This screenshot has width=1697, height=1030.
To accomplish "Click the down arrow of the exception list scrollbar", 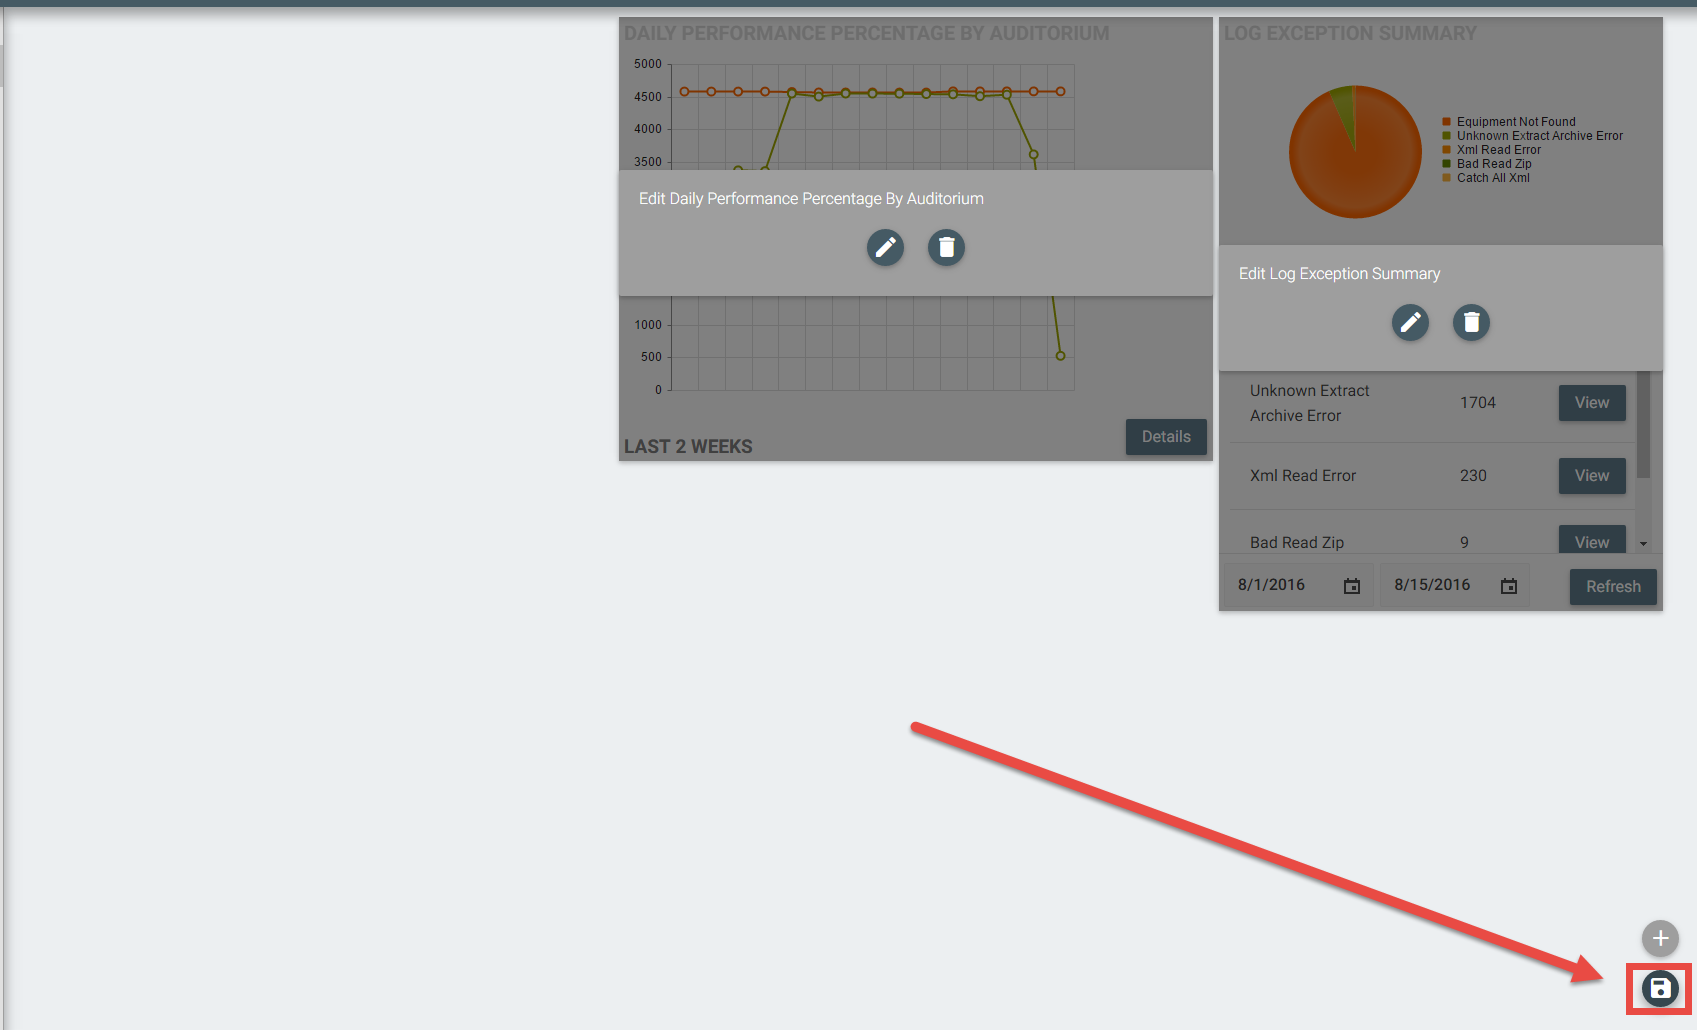I will (1643, 544).
